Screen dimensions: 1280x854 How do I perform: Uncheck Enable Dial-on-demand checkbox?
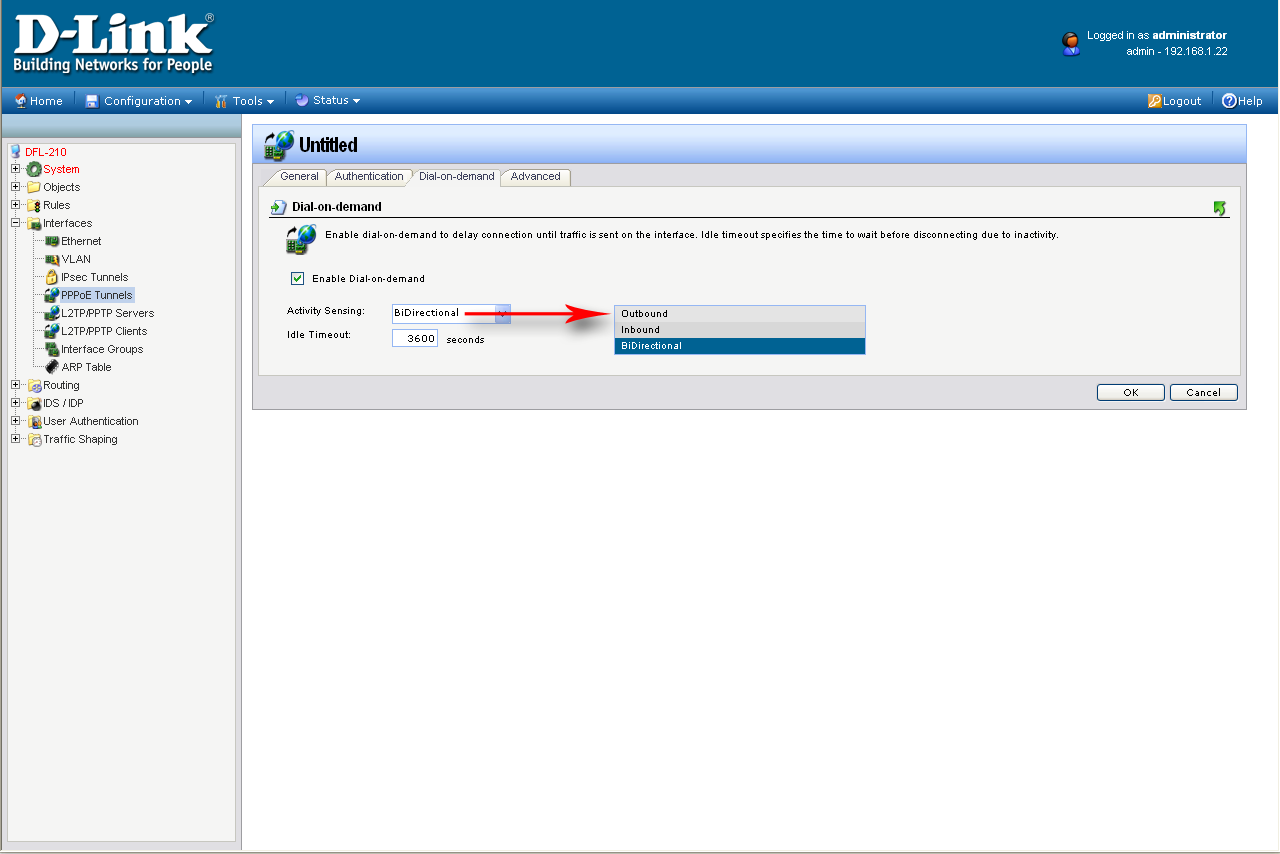(x=297, y=278)
